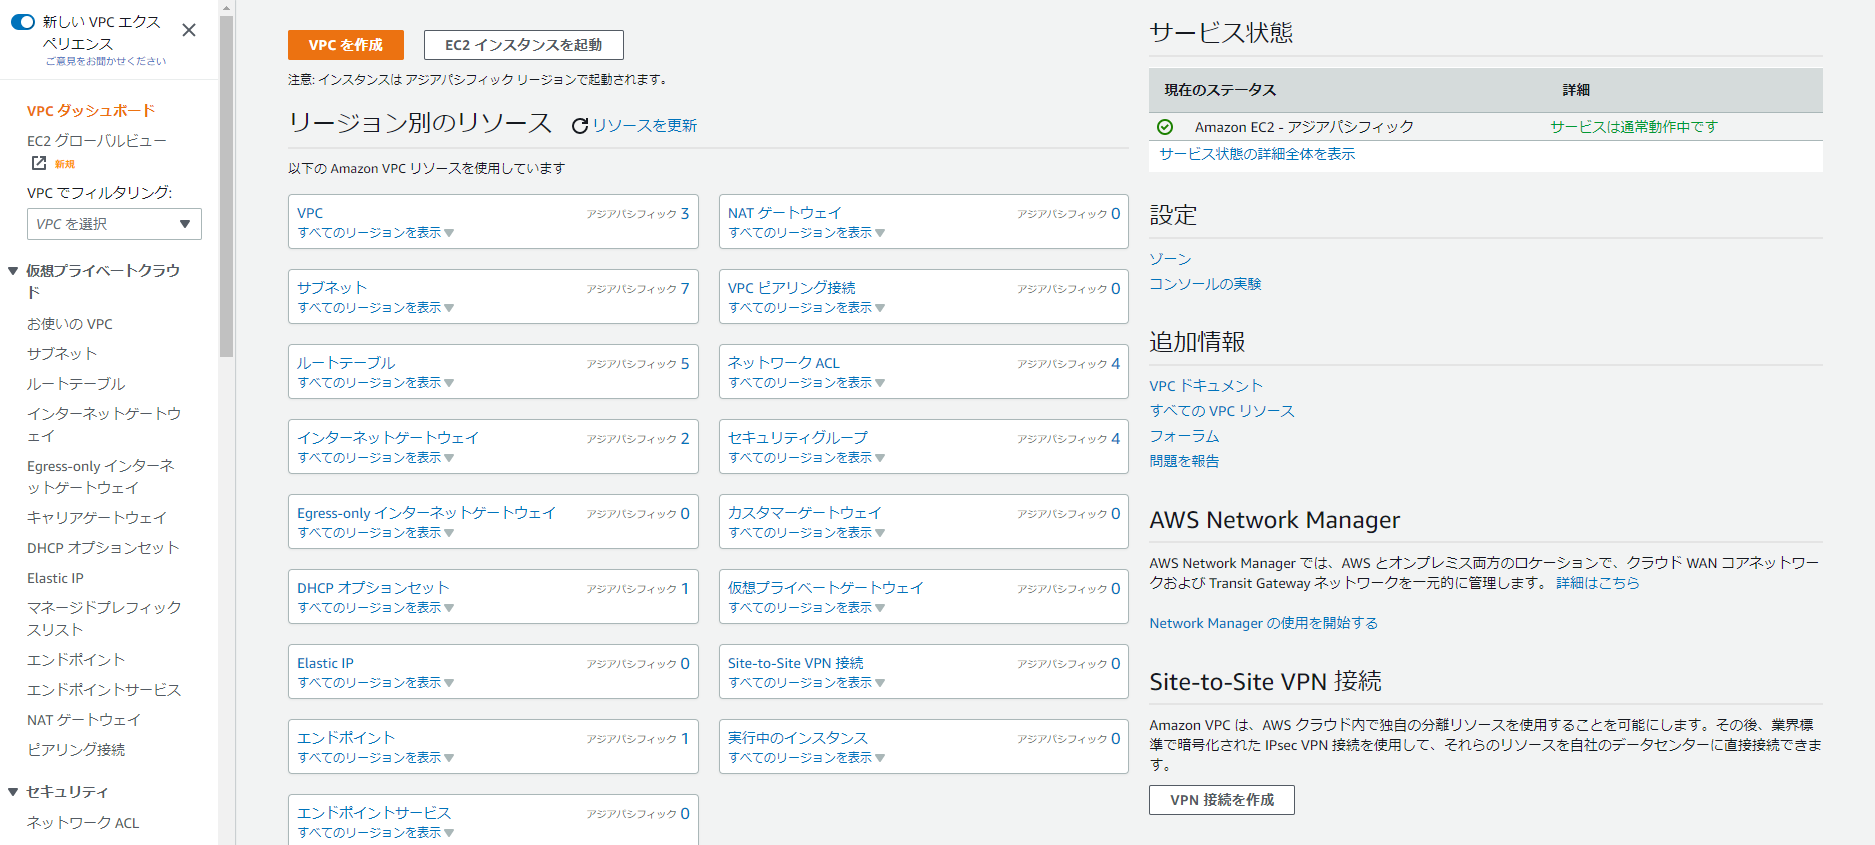The height and width of the screenshot is (845, 1875).
Task: Select ネットワーク ACL in the sidebar
Action: (83, 823)
